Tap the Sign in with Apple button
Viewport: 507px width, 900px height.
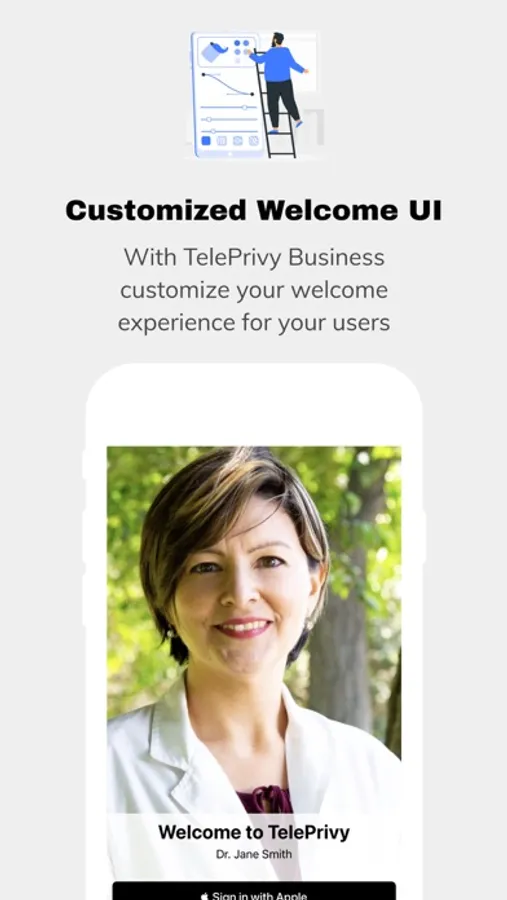254,891
